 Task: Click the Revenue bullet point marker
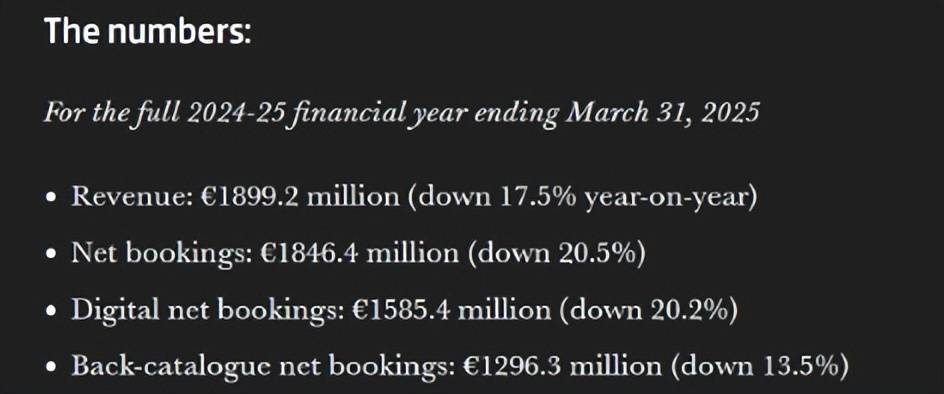click(52, 199)
